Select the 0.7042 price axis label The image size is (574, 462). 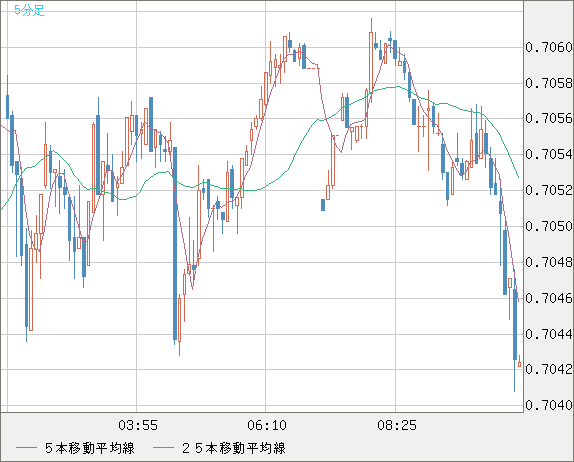pos(549,369)
